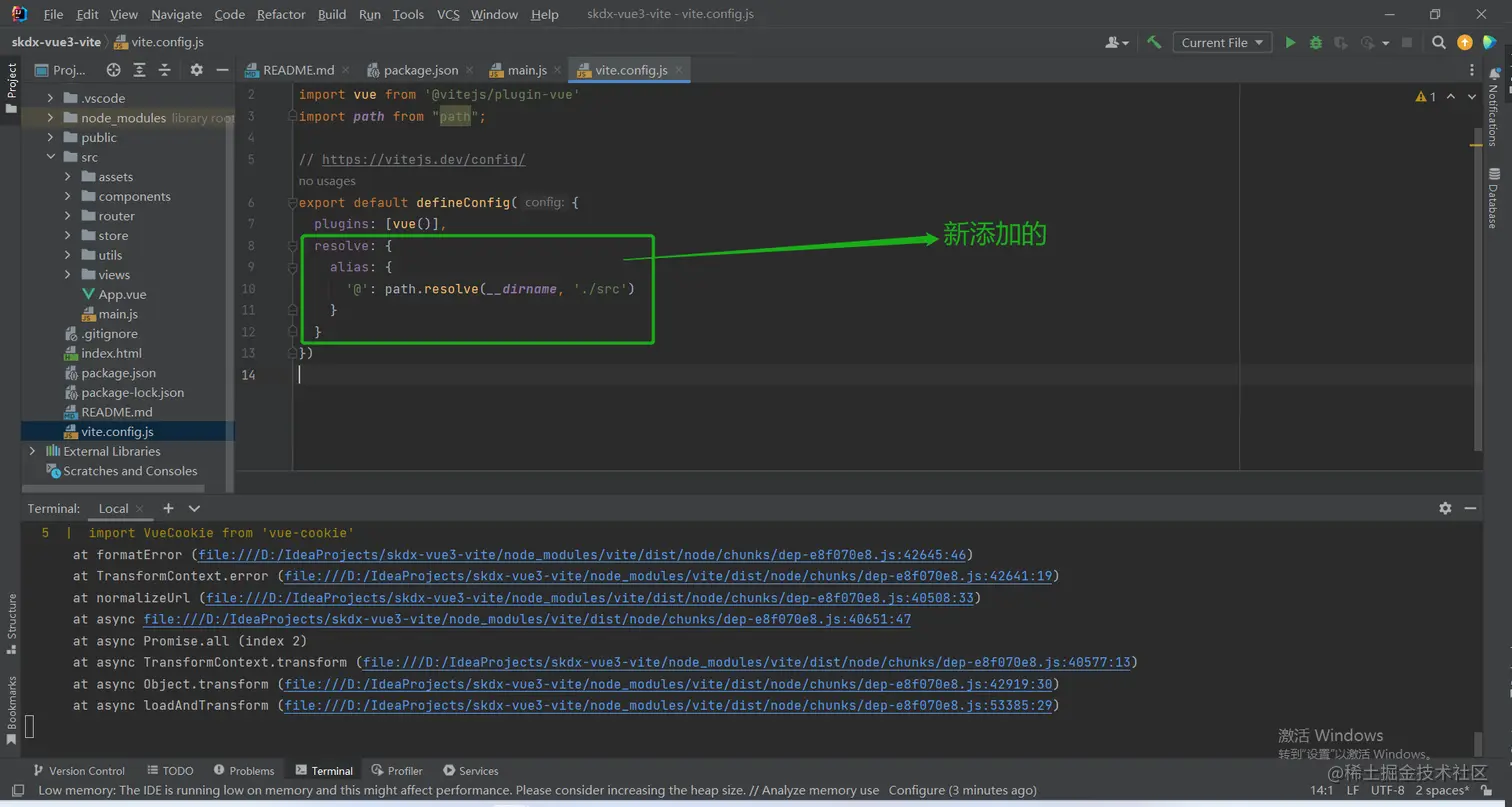This screenshot has height=807, width=1512.
Task: Open the Navigate menu
Action: coord(176,14)
